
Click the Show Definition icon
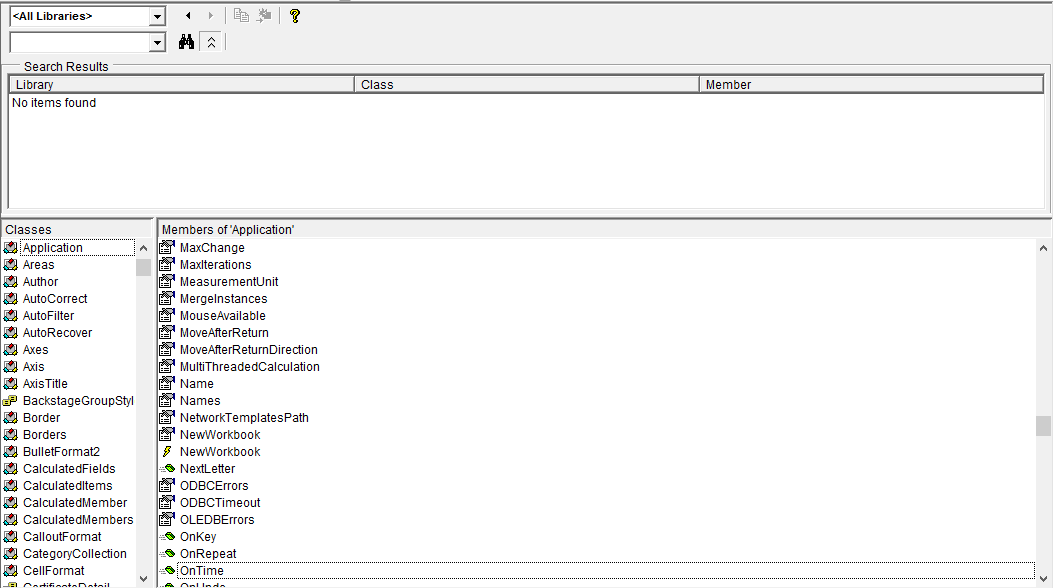(262, 15)
